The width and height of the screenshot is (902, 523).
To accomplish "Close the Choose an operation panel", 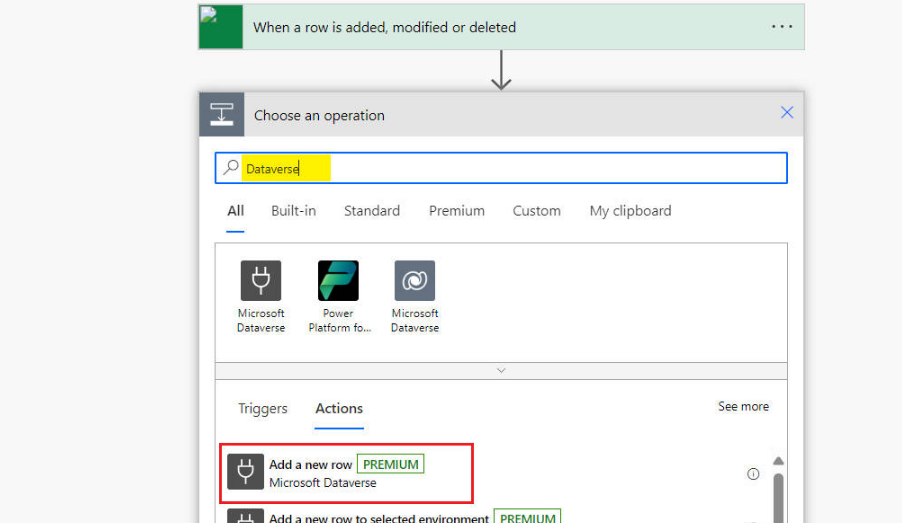I will [x=786, y=113].
